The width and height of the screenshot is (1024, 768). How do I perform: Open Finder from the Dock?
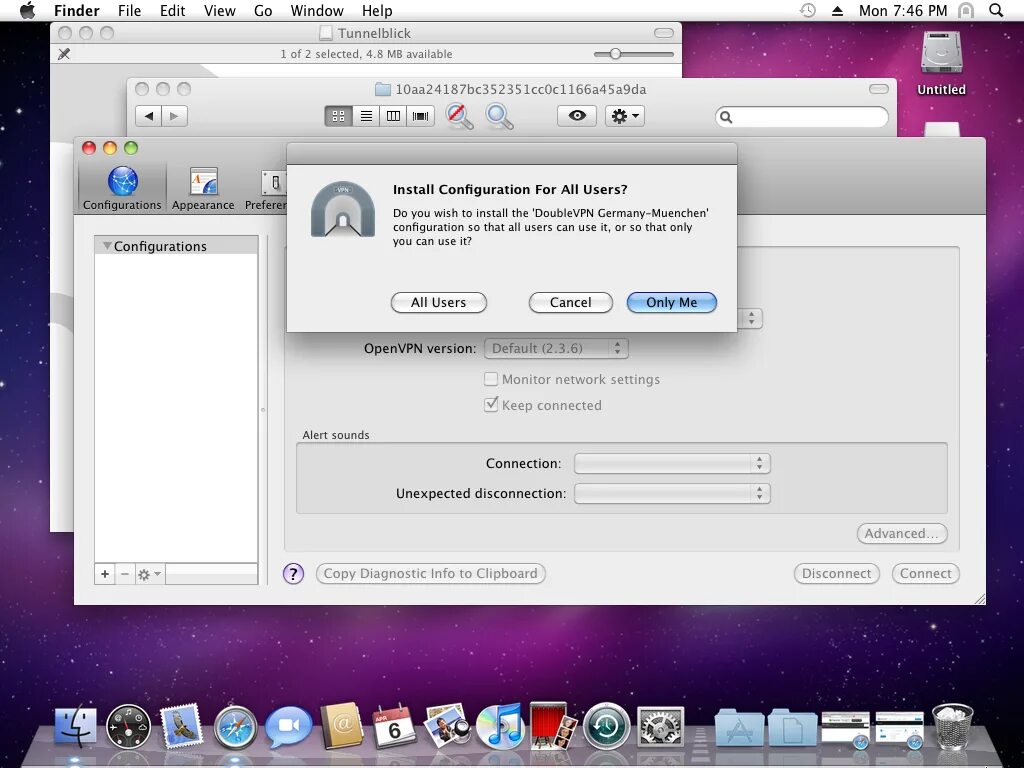76,726
